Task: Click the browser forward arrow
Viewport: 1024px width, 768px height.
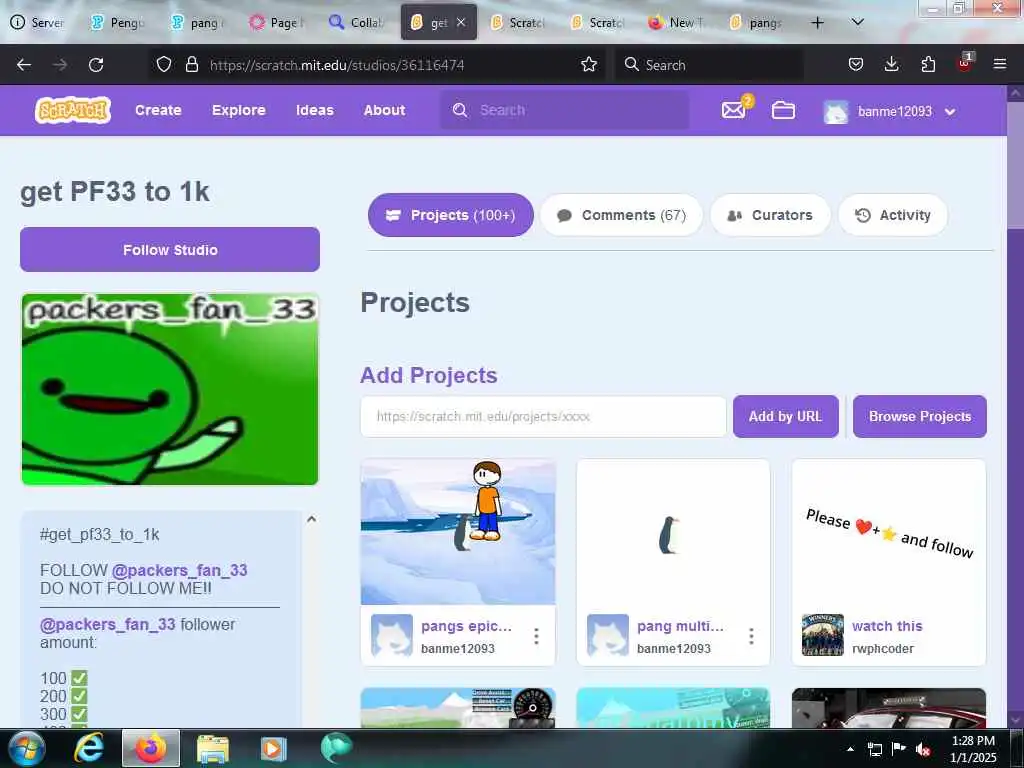Action: (x=60, y=65)
